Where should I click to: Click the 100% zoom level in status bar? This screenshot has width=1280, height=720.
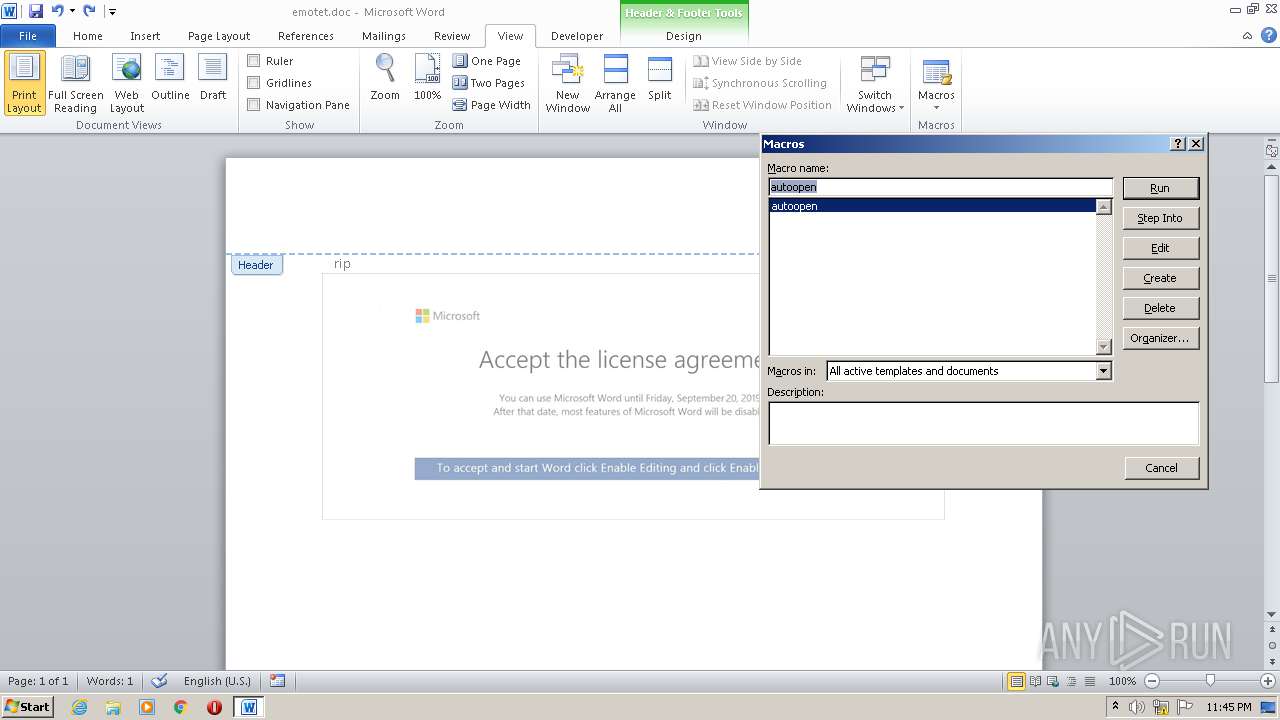(1122, 681)
